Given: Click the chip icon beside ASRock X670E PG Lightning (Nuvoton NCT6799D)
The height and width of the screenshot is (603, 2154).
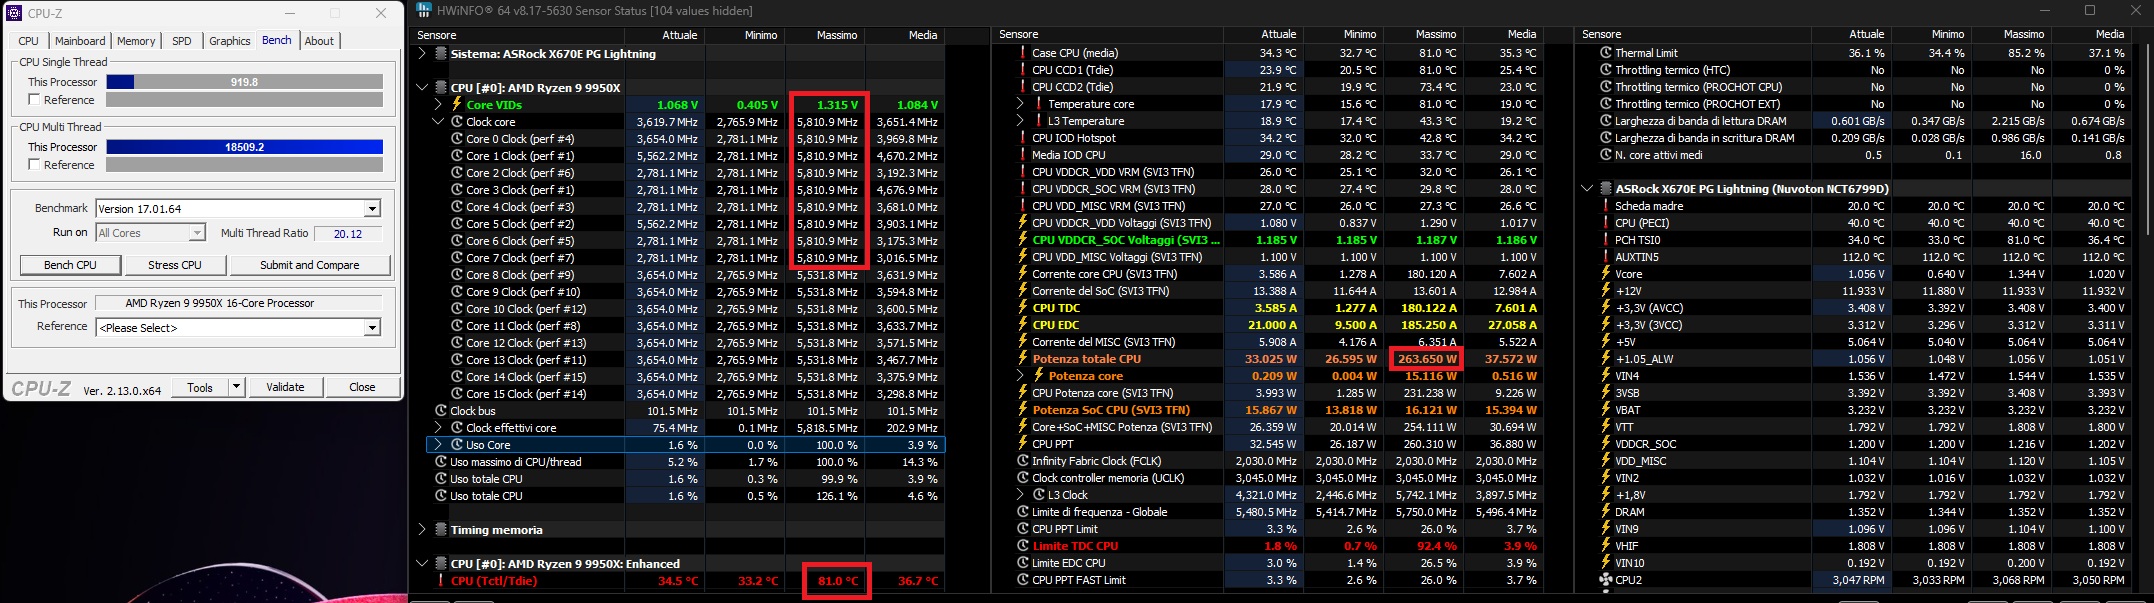Looking at the screenshot, I should [x=1606, y=189].
